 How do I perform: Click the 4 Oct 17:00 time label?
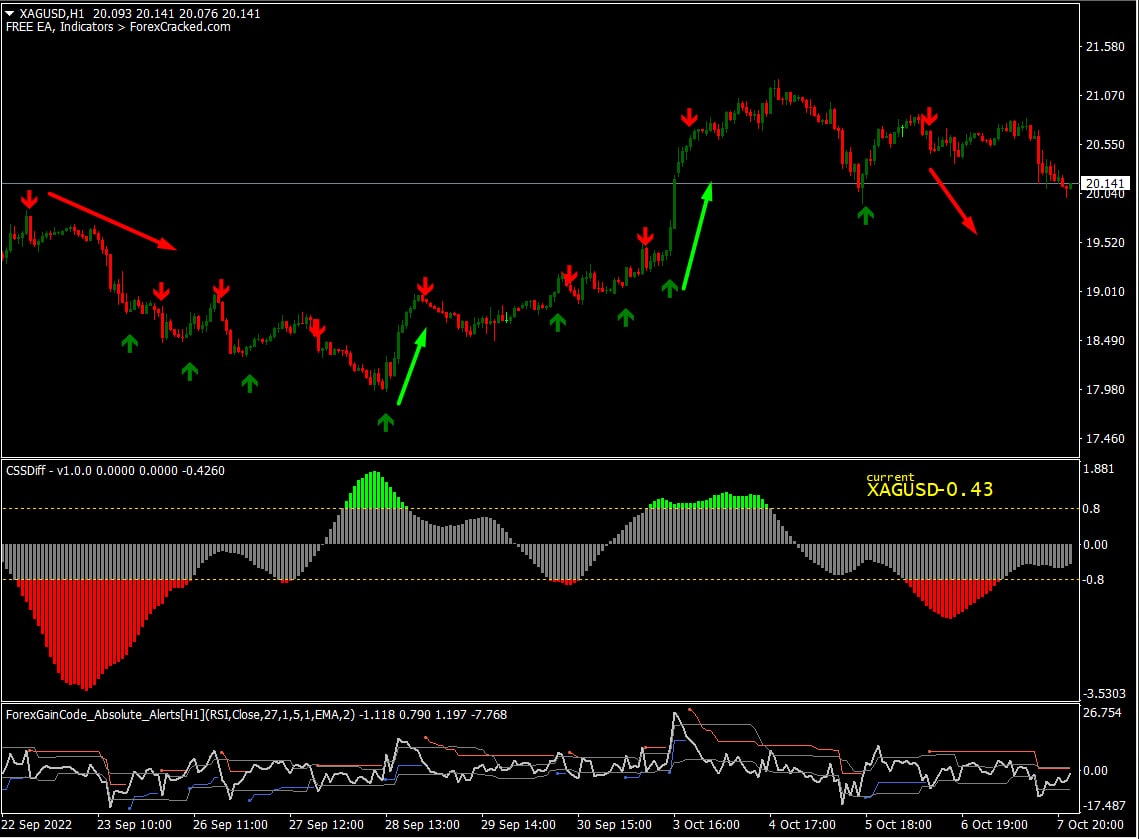(x=802, y=824)
